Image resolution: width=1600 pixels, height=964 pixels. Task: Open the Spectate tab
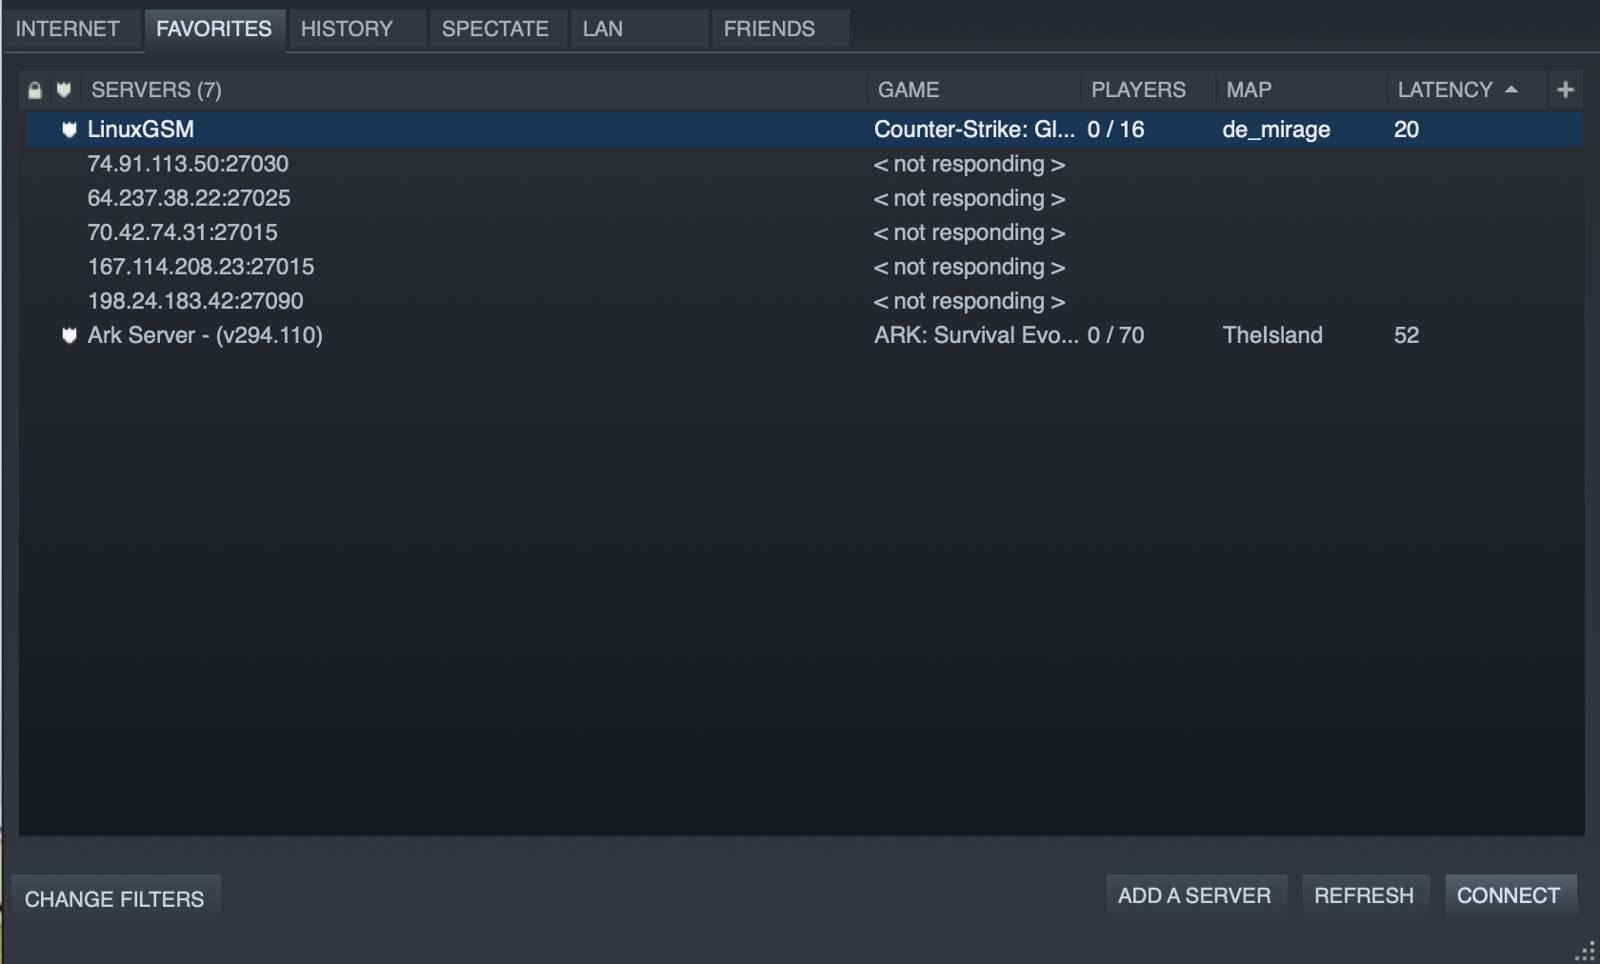coord(497,28)
